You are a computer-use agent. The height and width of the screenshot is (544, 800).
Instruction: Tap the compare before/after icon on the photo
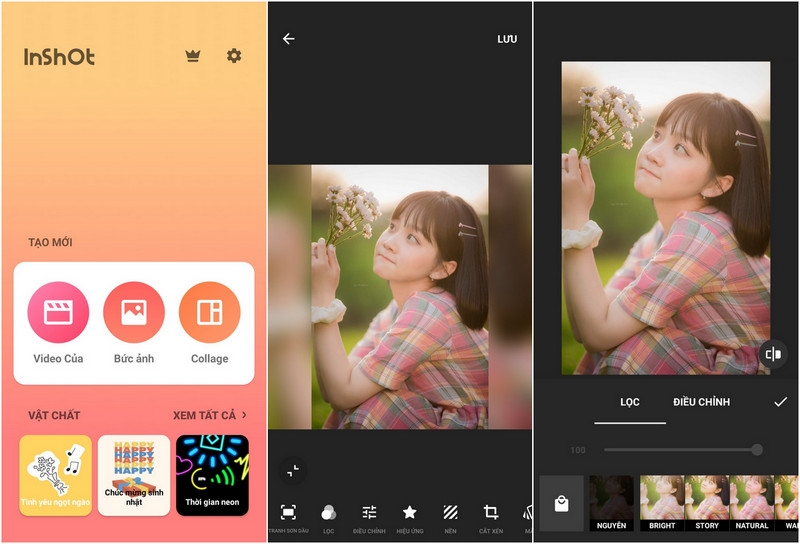point(773,354)
